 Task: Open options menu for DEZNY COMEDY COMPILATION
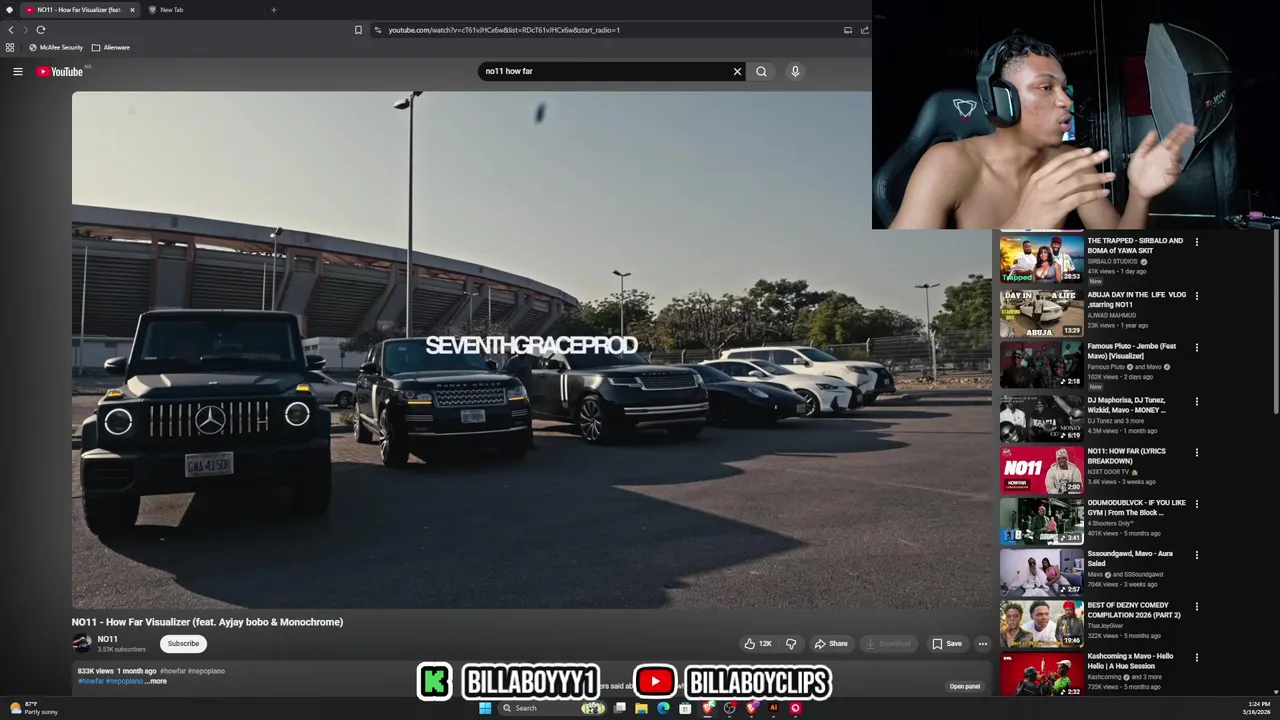pos(1196,607)
